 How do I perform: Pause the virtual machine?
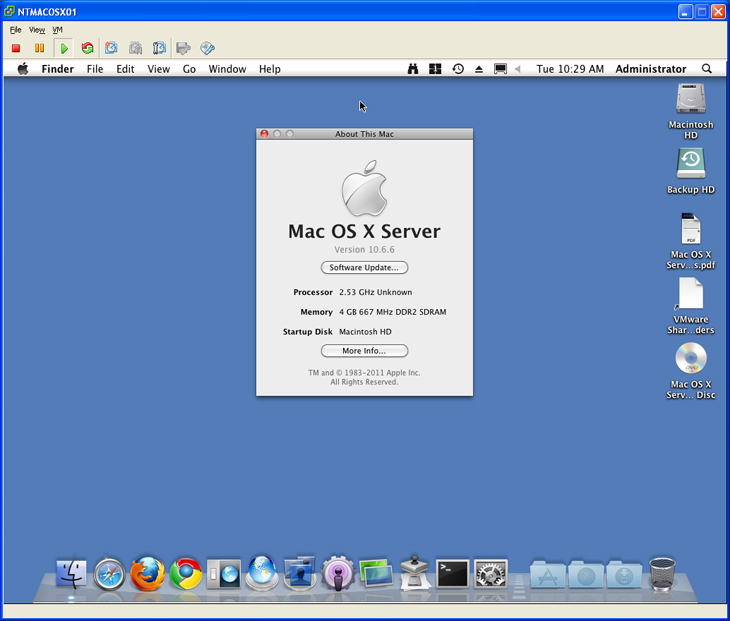(x=40, y=48)
